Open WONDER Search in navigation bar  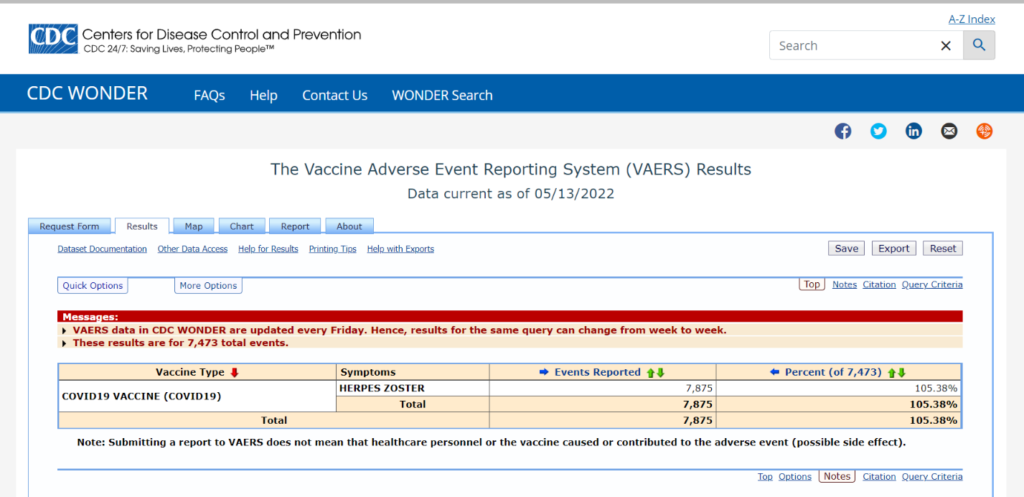tap(442, 95)
